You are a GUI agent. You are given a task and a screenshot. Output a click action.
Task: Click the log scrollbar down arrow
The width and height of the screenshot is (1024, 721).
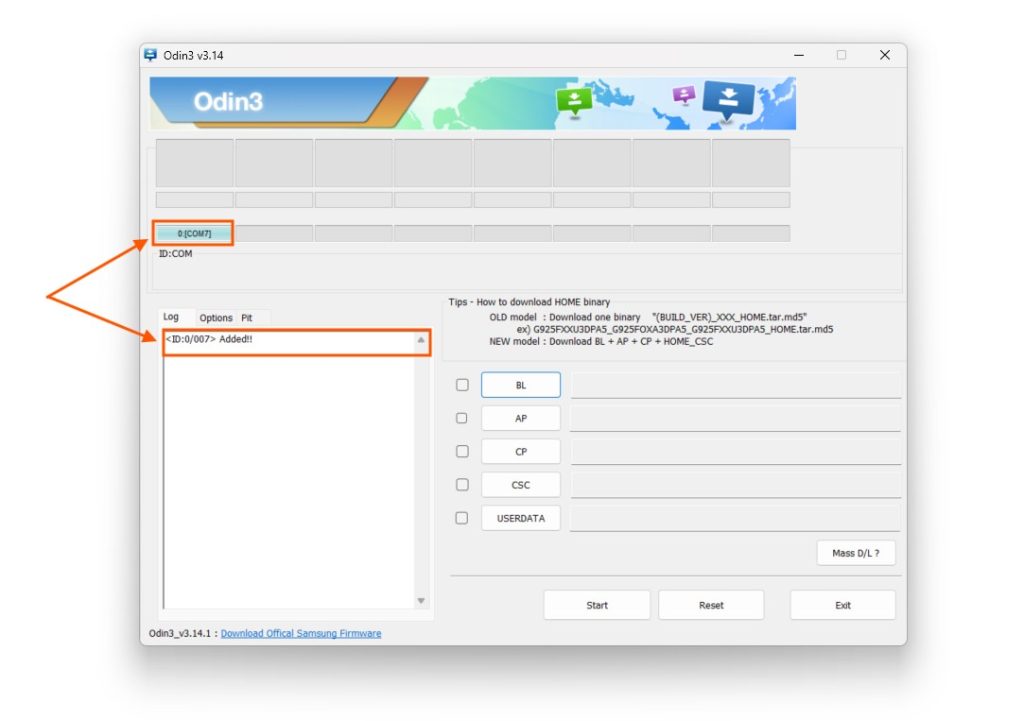(x=421, y=601)
